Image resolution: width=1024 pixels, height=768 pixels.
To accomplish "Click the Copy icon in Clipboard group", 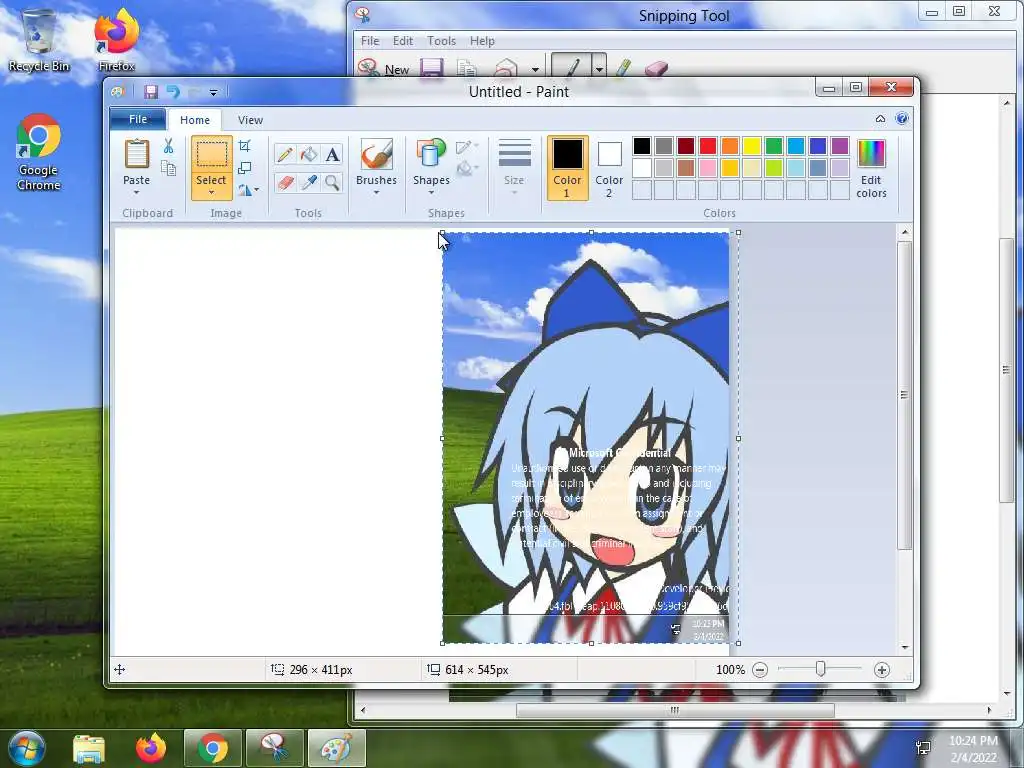I will pyautogui.click(x=168, y=169).
